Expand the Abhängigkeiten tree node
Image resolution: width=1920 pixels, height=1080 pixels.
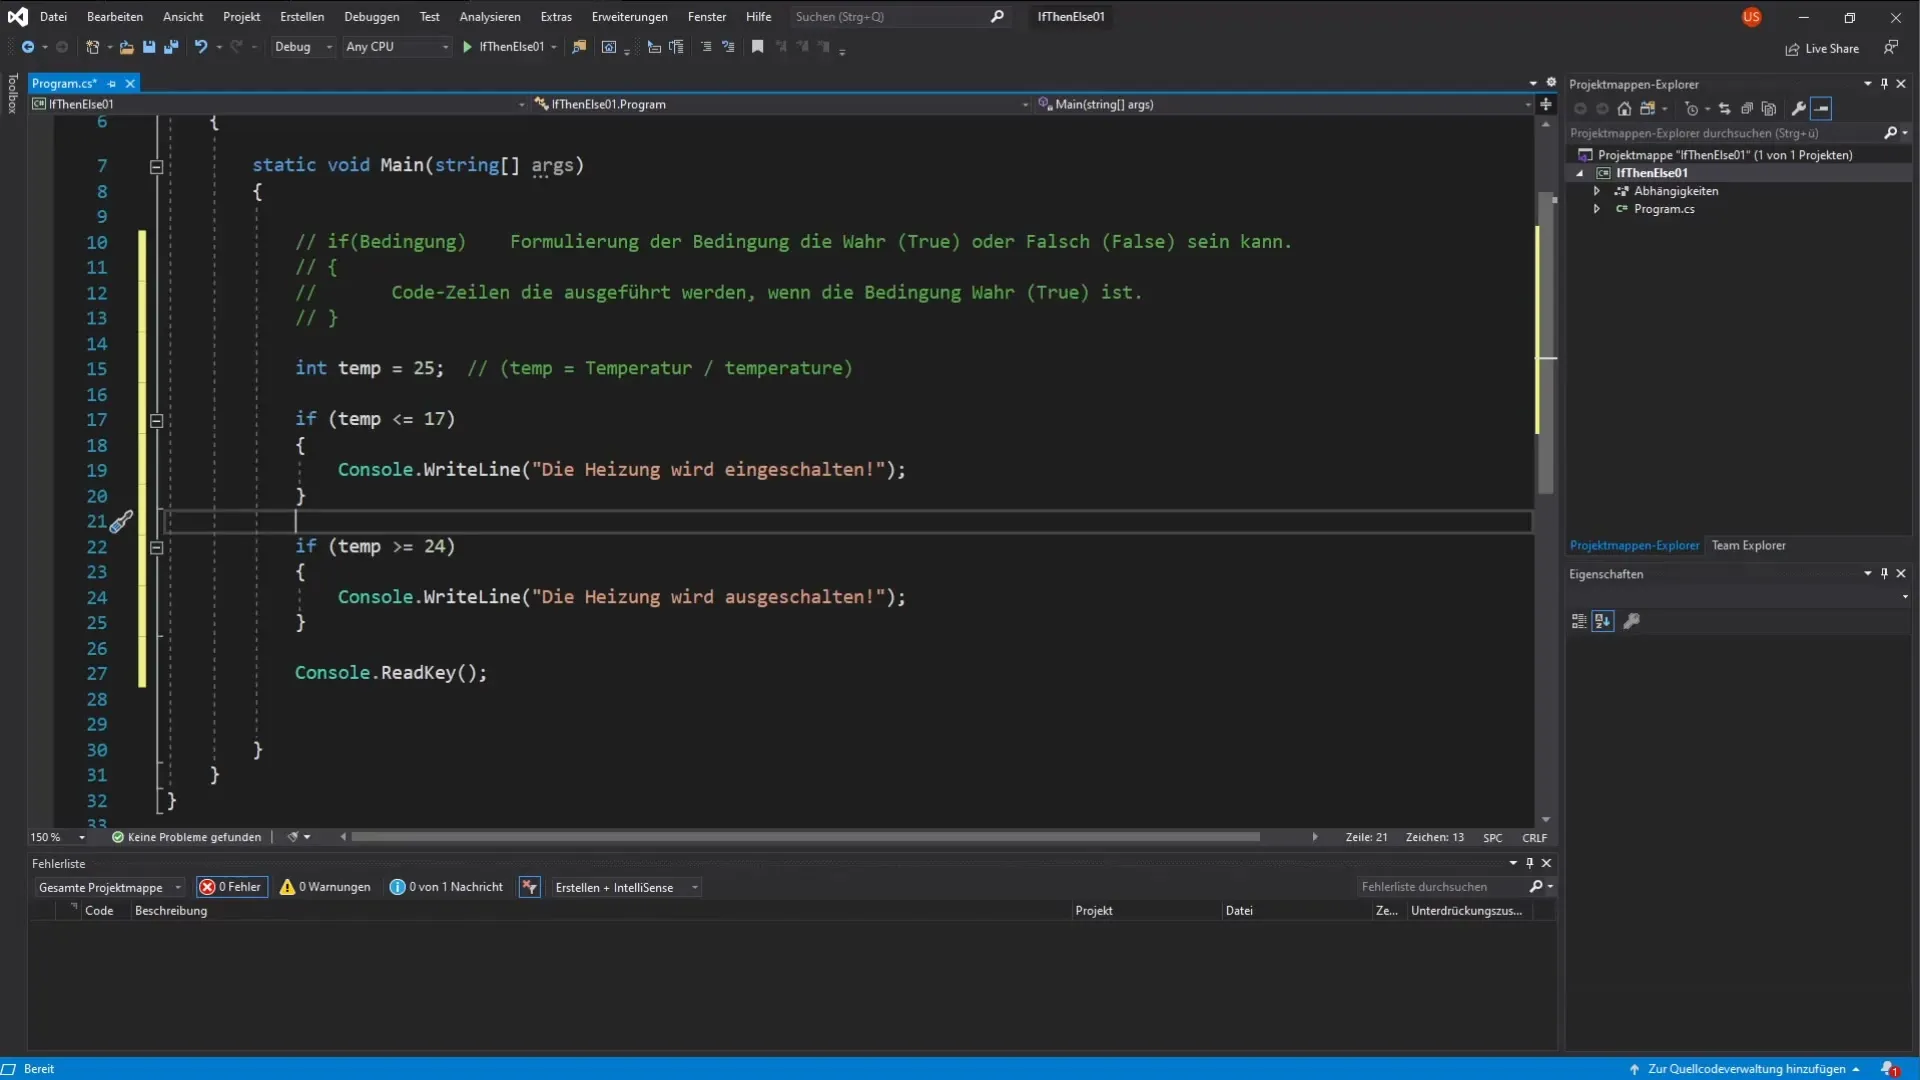tap(1597, 191)
